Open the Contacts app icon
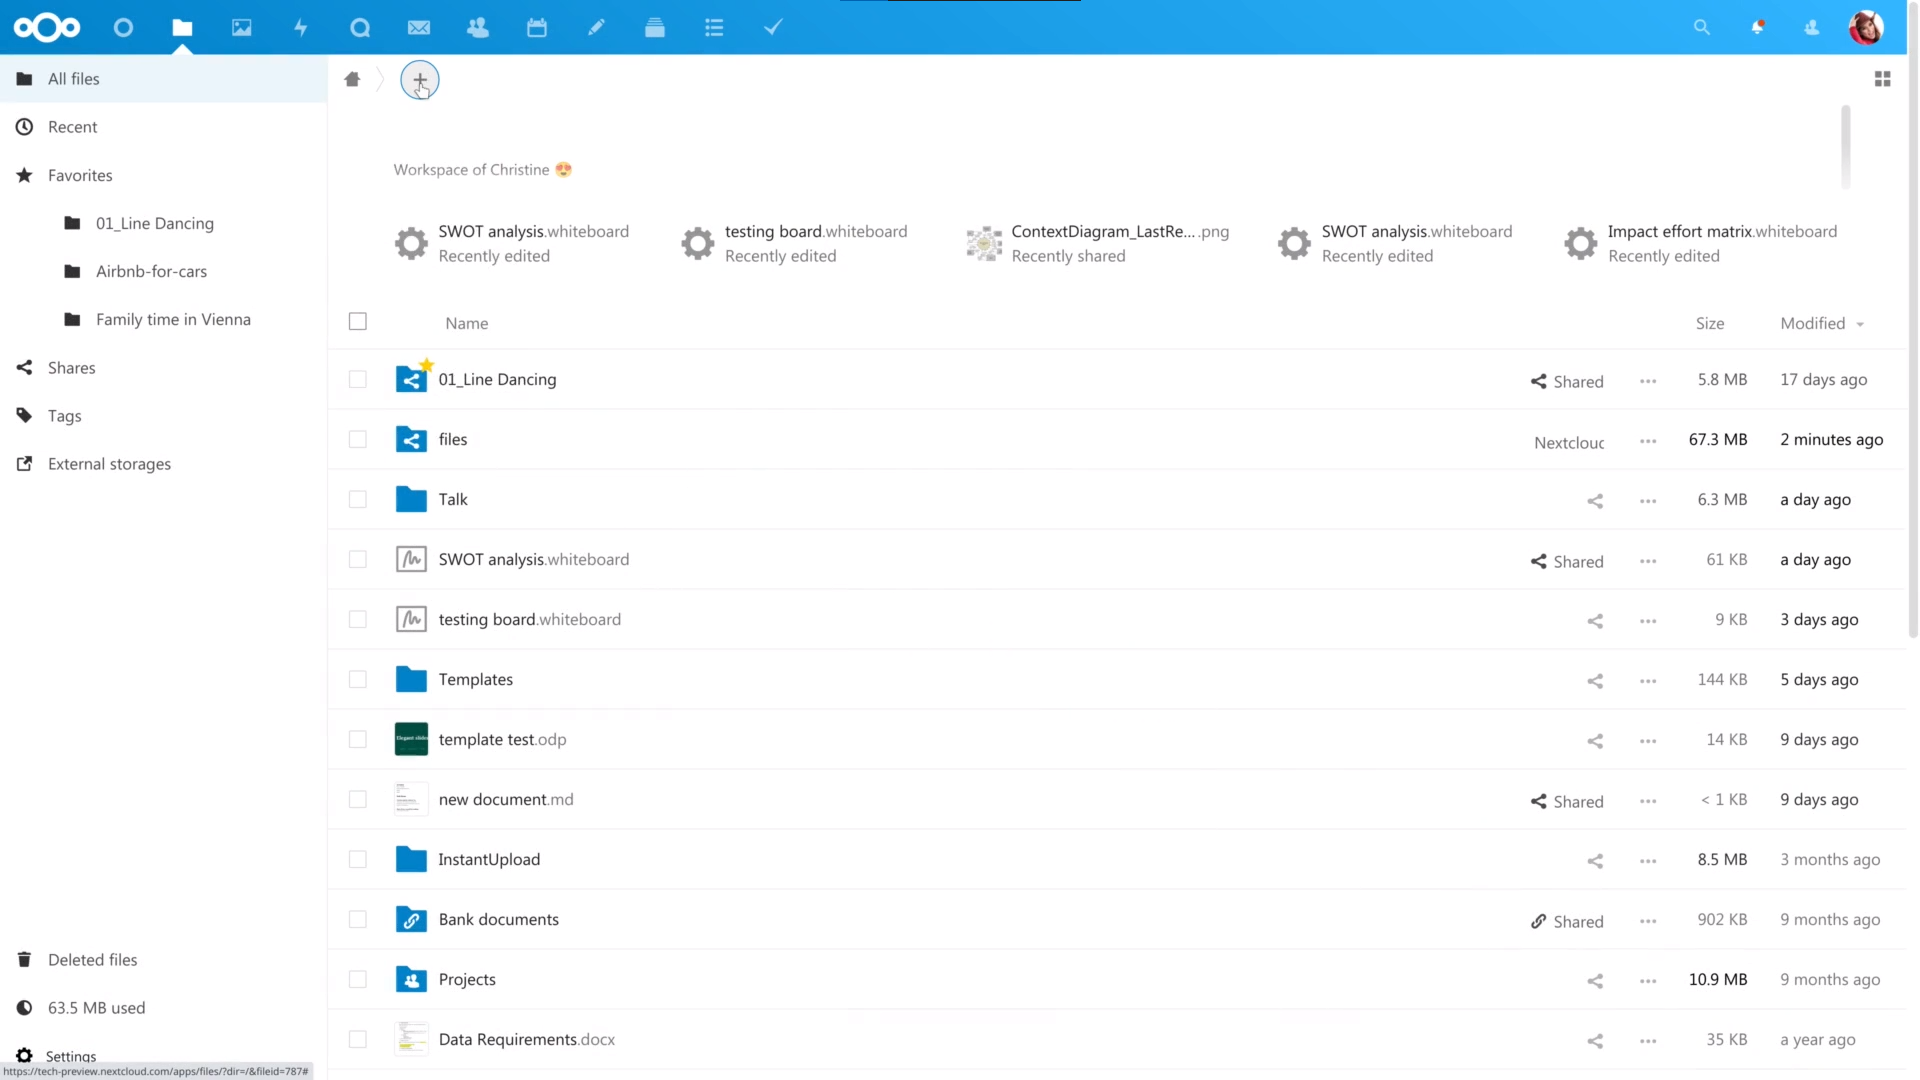This screenshot has width=1920, height=1080. pos(478,28)
